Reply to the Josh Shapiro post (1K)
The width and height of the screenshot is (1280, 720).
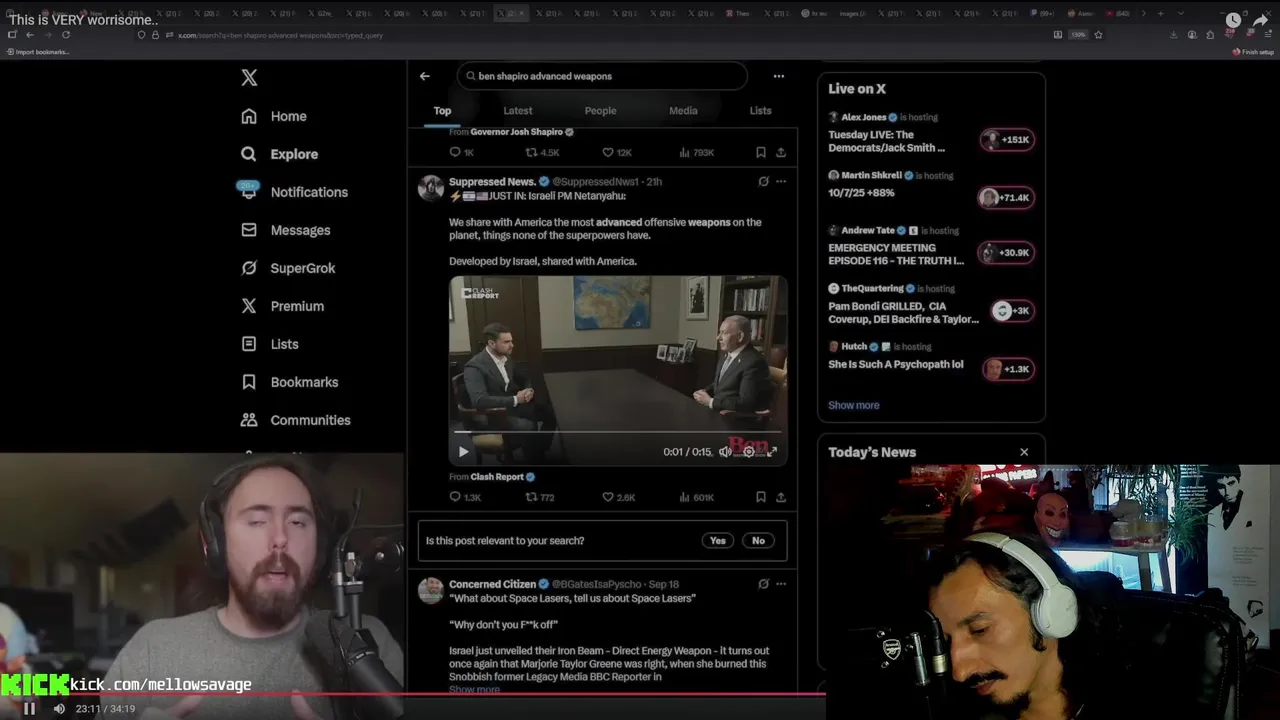(461, 152)
